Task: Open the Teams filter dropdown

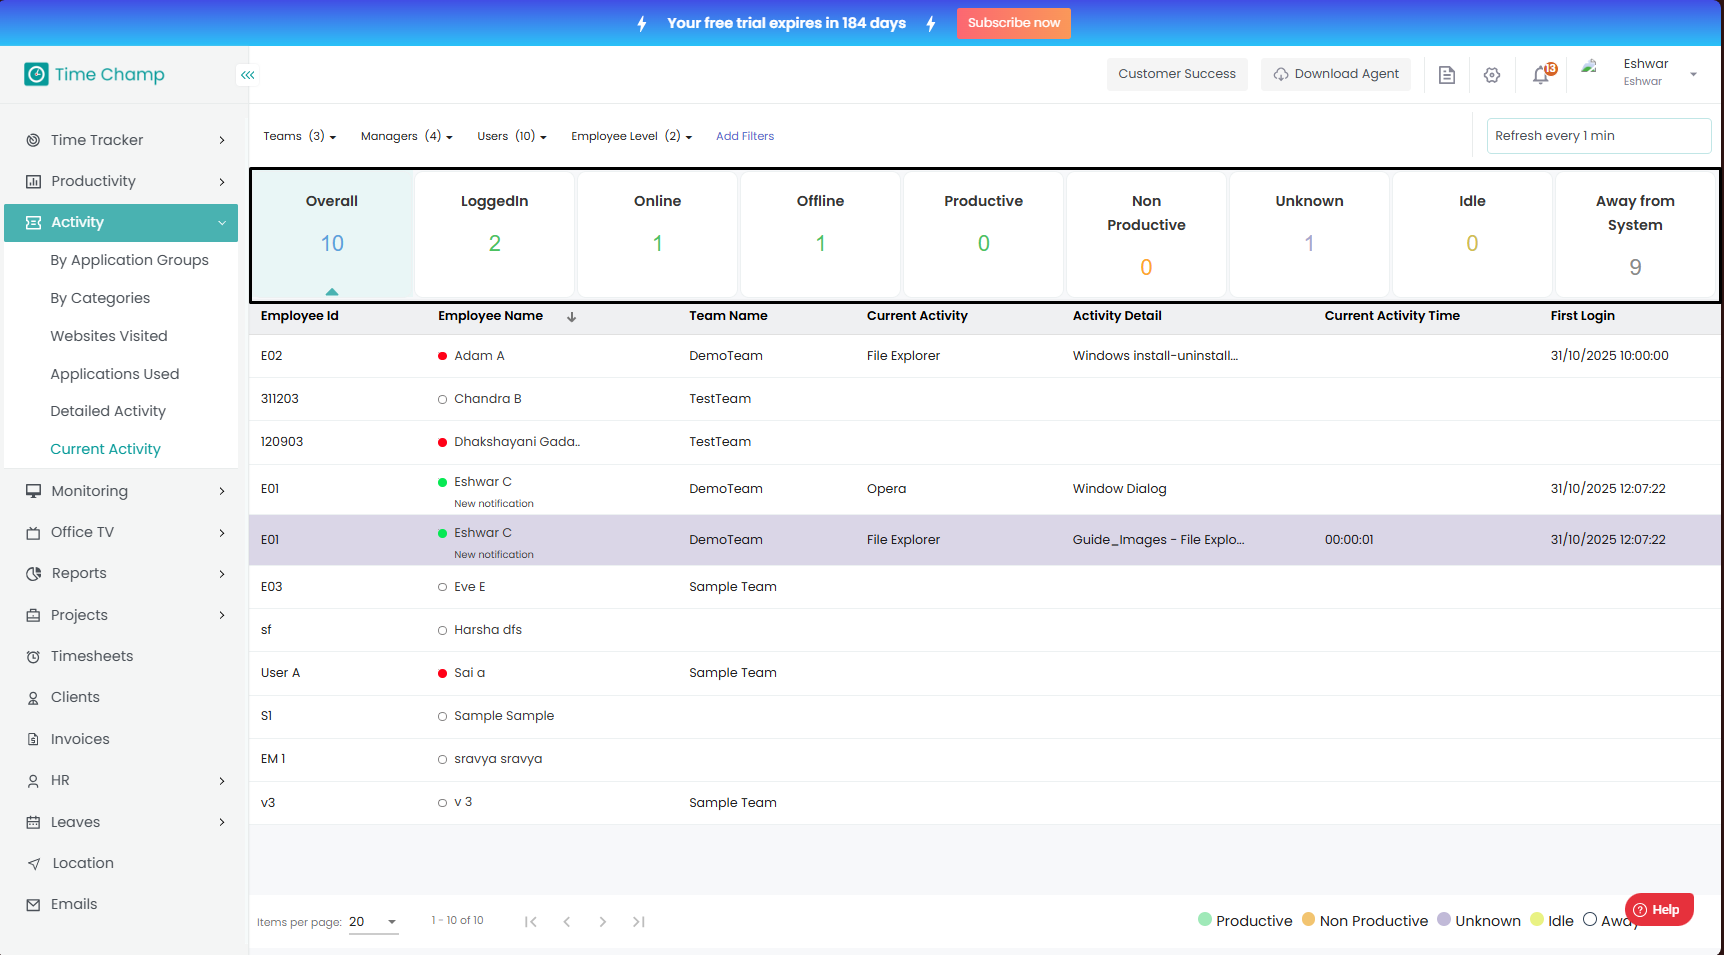Action: point(299,136)
